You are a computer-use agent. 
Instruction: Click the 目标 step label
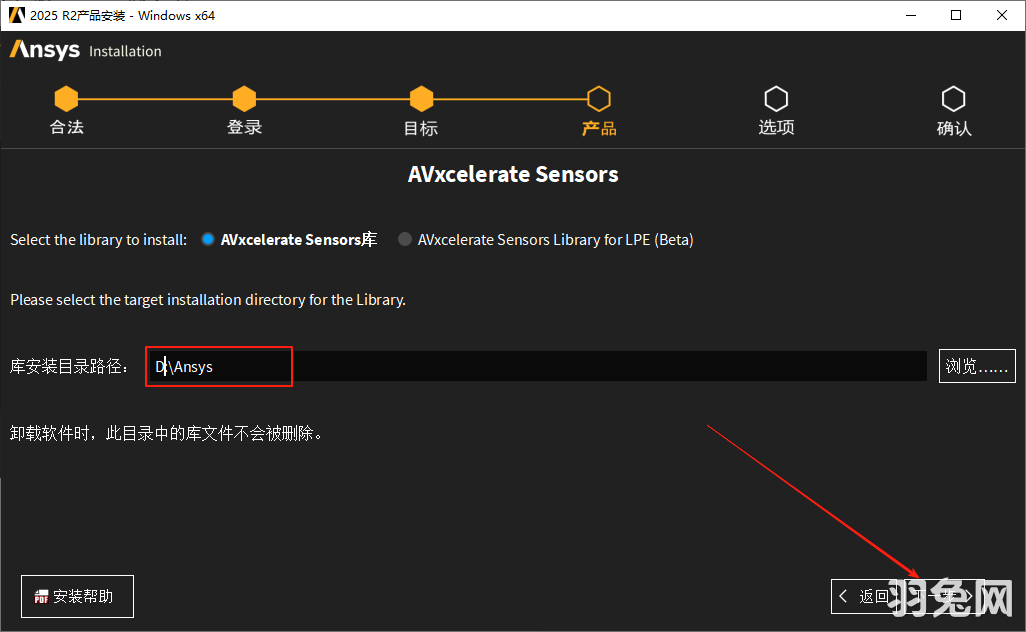coord(421,128)
